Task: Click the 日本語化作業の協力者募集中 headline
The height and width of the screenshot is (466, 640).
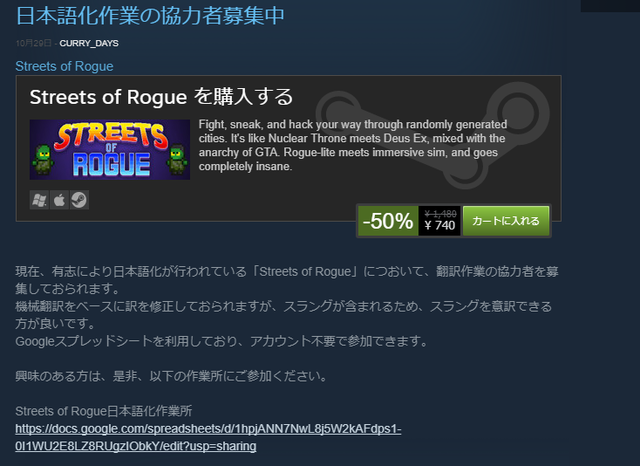Action: 150,16
